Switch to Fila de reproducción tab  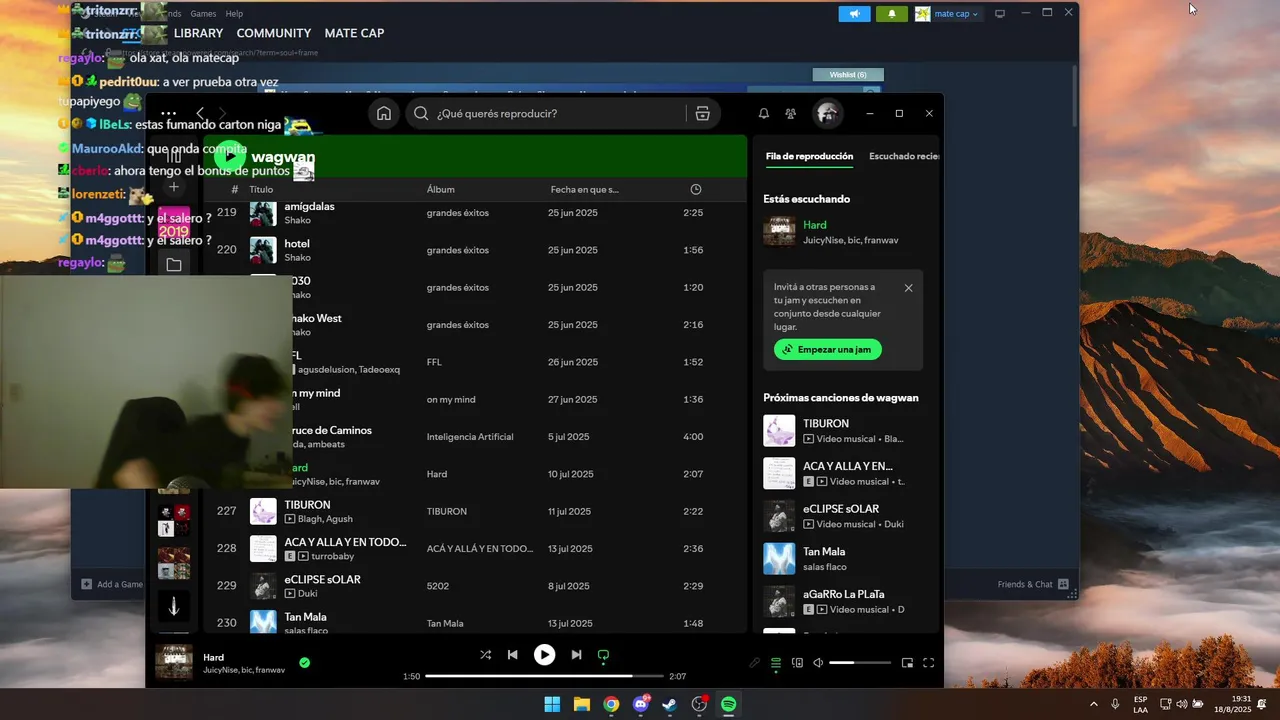809,156
